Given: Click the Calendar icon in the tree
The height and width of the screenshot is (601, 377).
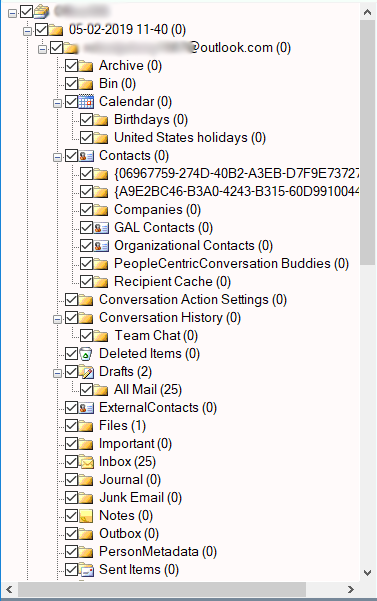Looking at the screenshot, I should click(x=86, y=102).
